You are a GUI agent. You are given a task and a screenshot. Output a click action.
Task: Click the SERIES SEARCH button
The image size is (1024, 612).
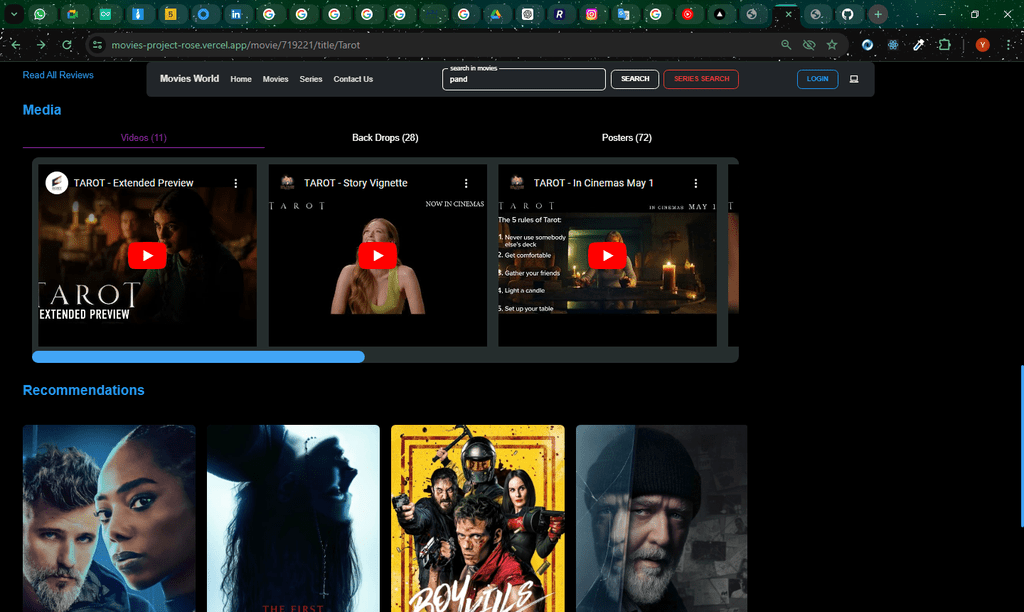tap(701, 79)
